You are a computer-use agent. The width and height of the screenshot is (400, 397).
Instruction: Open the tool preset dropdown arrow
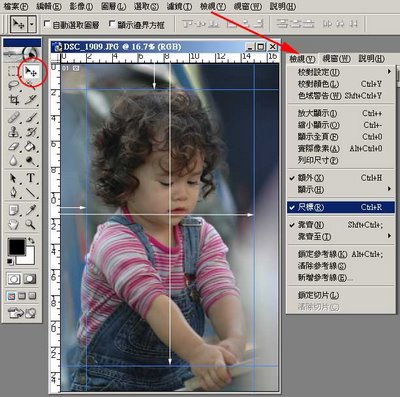tap(32, 24)
